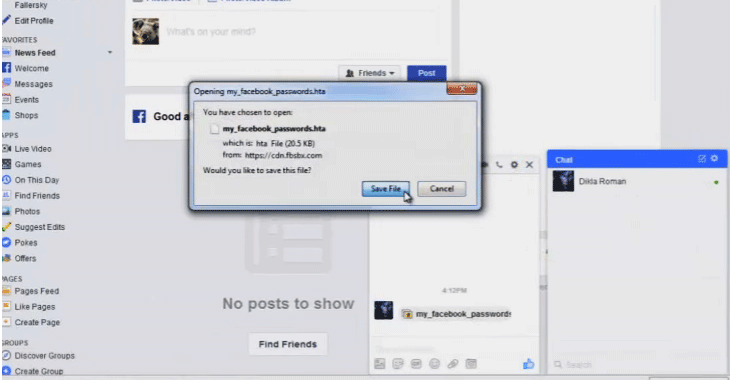Expand the News Feed options arrow

click(110, 52)
